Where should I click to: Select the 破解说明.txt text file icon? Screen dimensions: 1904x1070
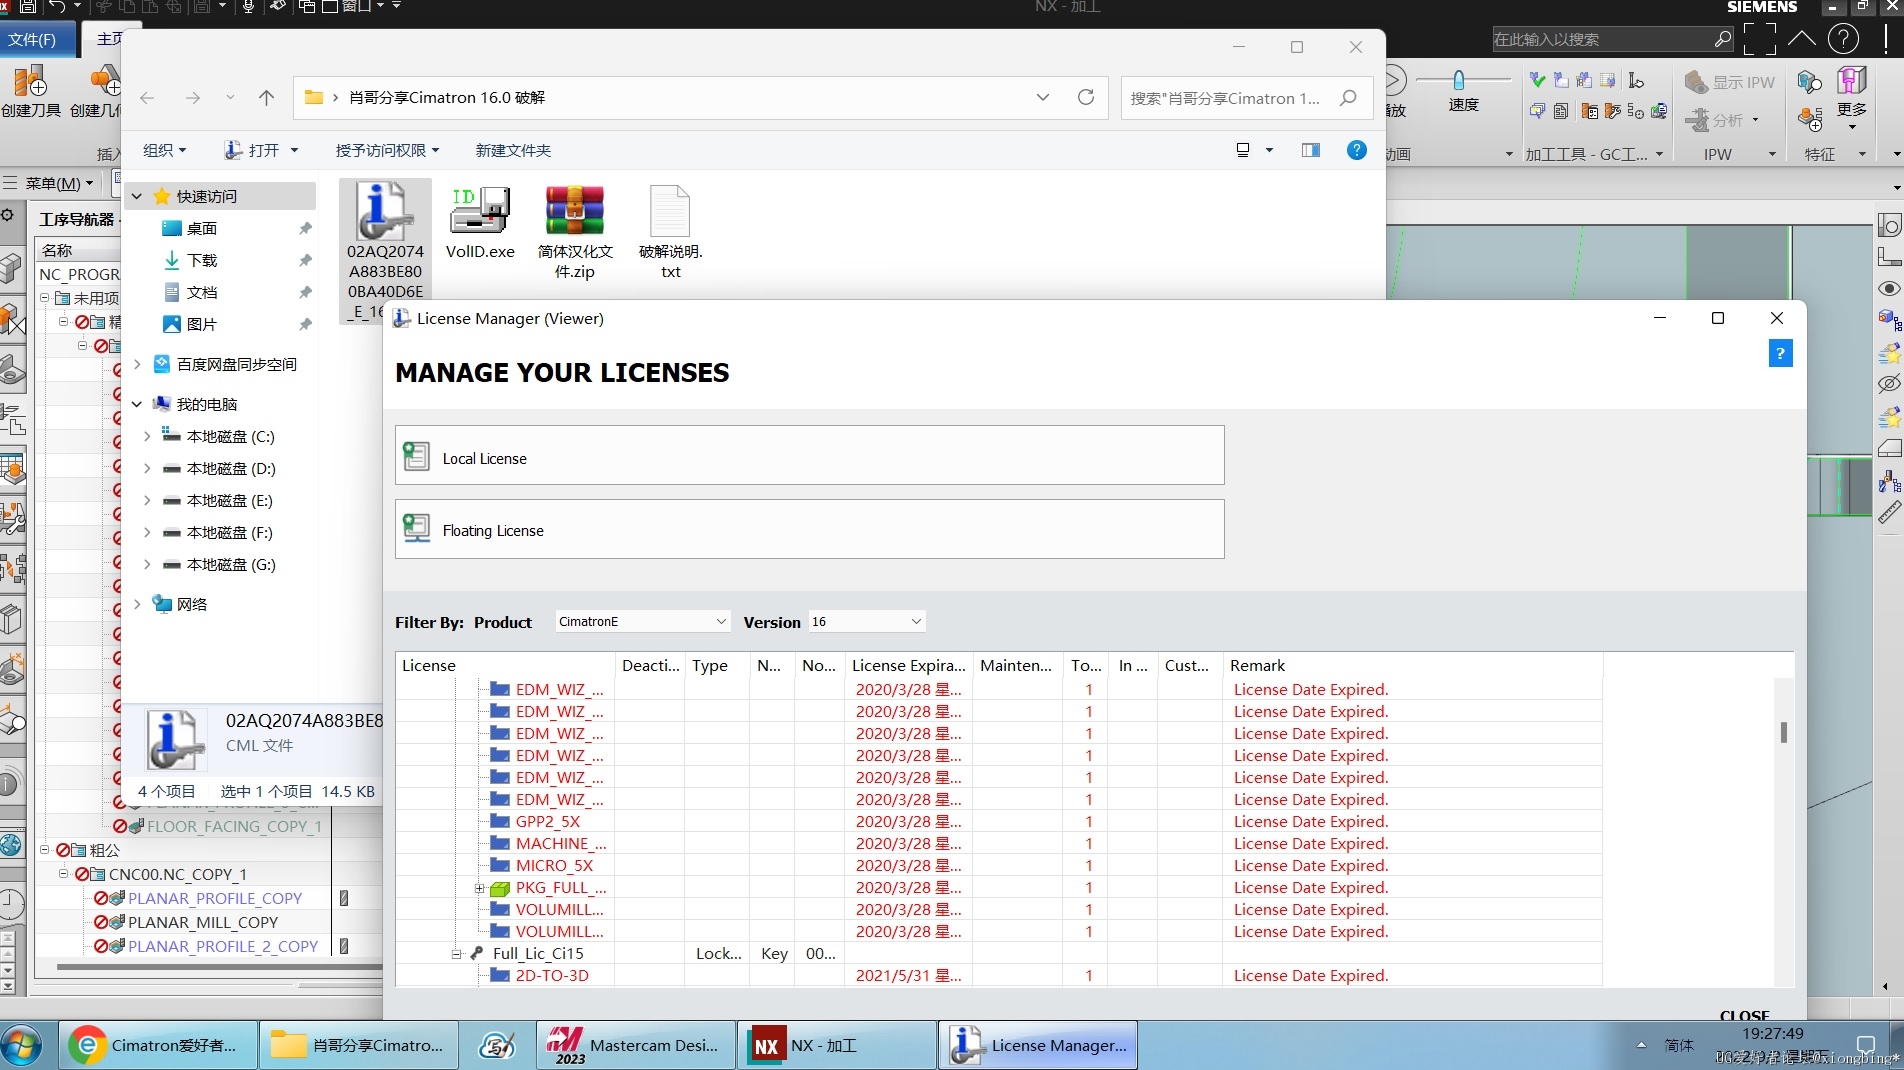click(x=670, y=211)
